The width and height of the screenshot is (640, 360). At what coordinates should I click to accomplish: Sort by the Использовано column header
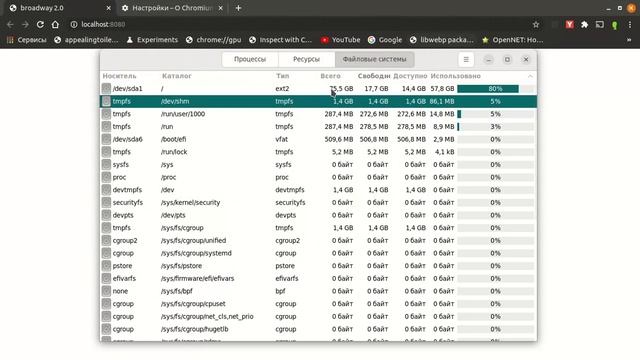[456, 76]
